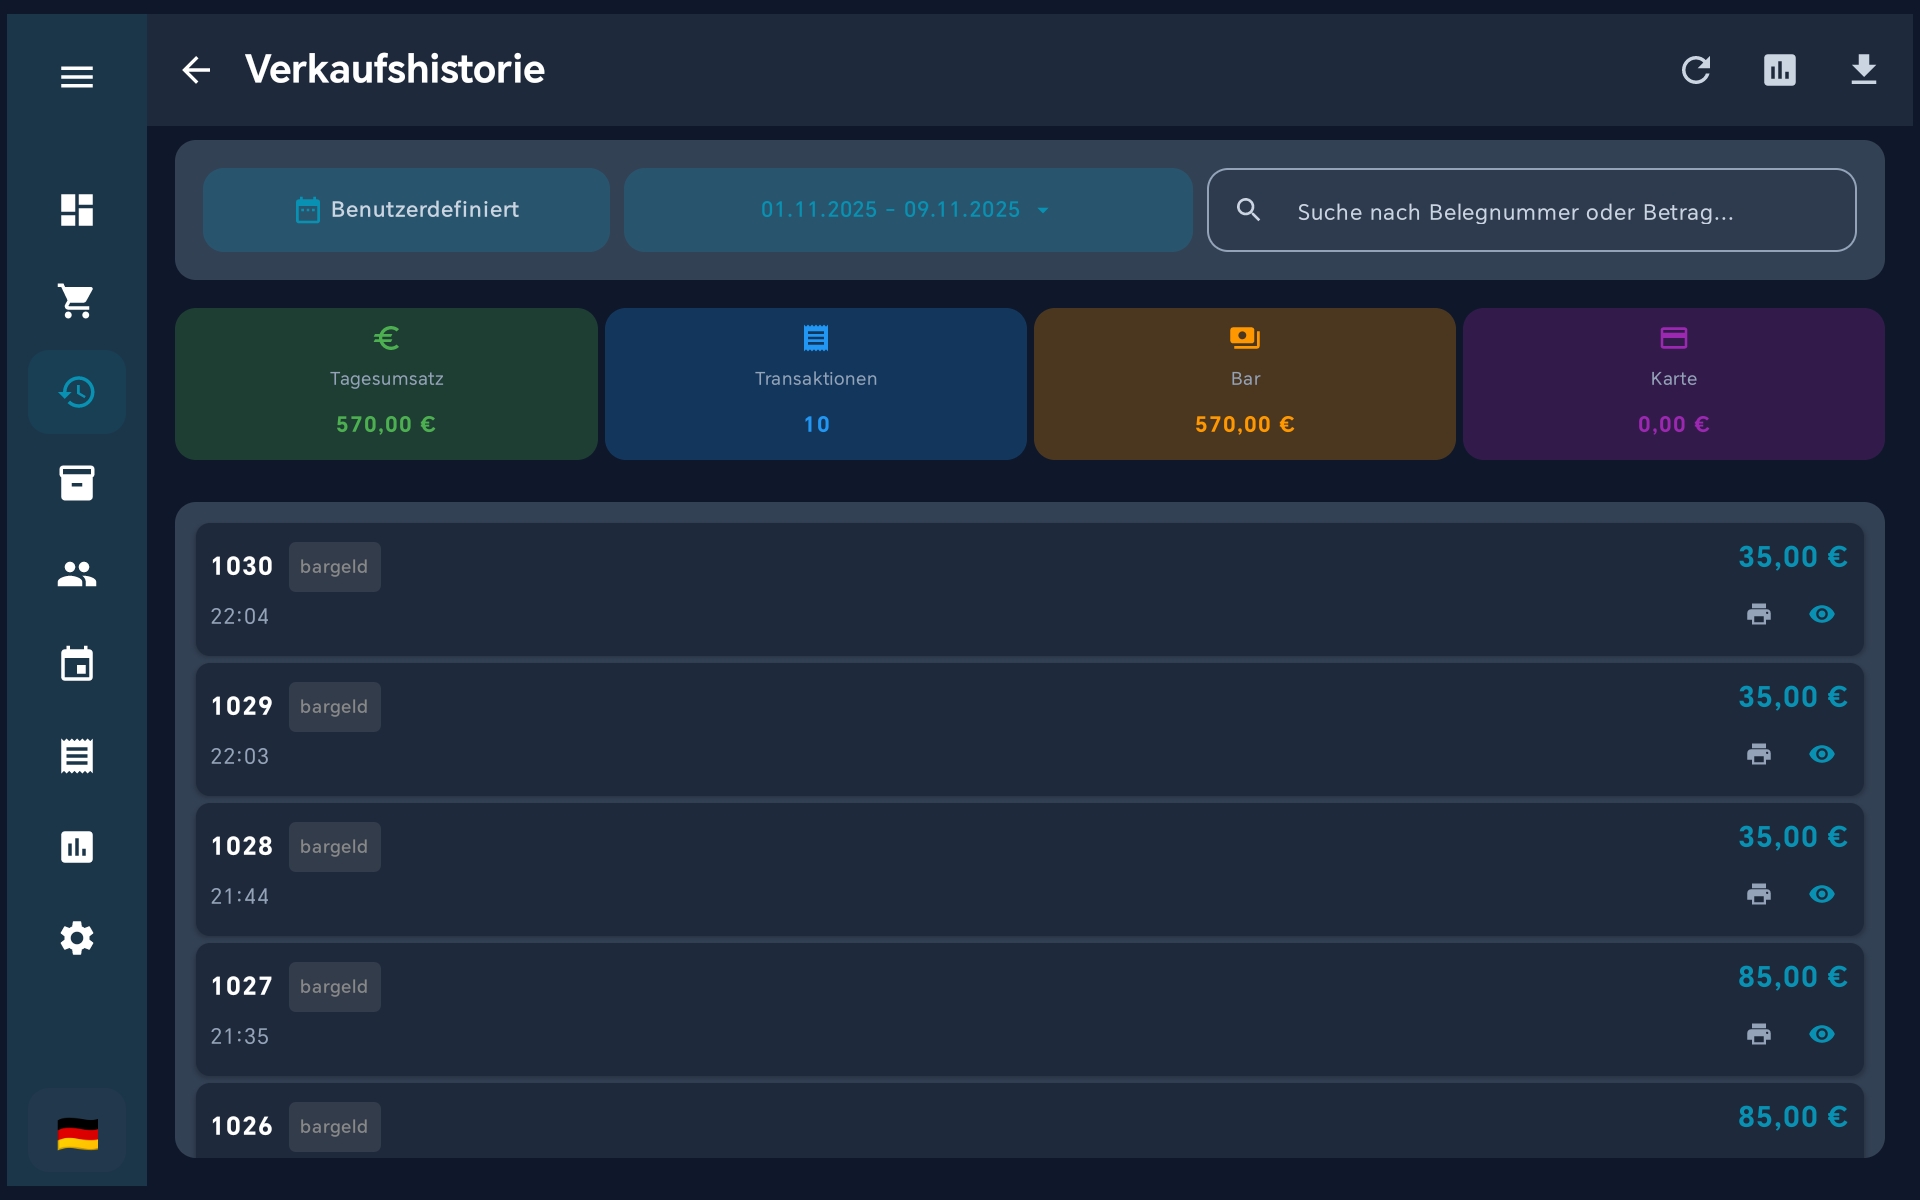Show details of receipt 1029
The height and width of the screenshot is (1200, 1920).
[x=1822, y=754]
